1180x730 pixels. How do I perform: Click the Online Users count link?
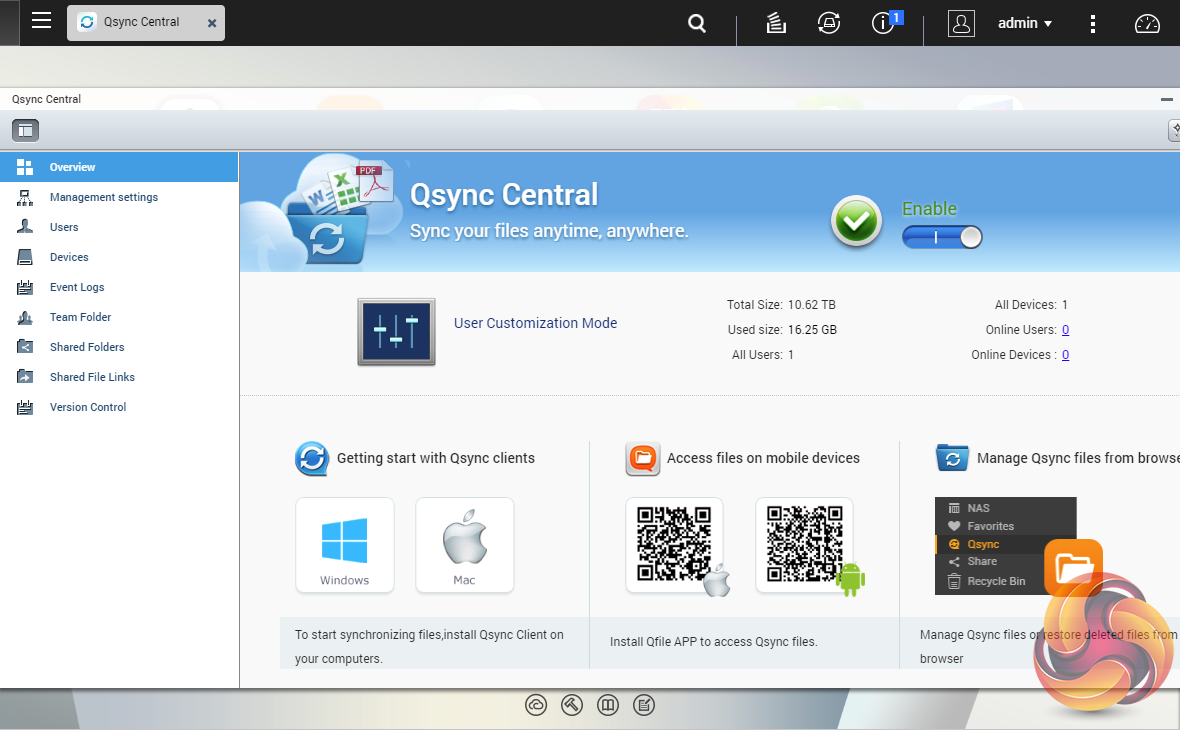pyautogui.click(x=1065, y=330)
